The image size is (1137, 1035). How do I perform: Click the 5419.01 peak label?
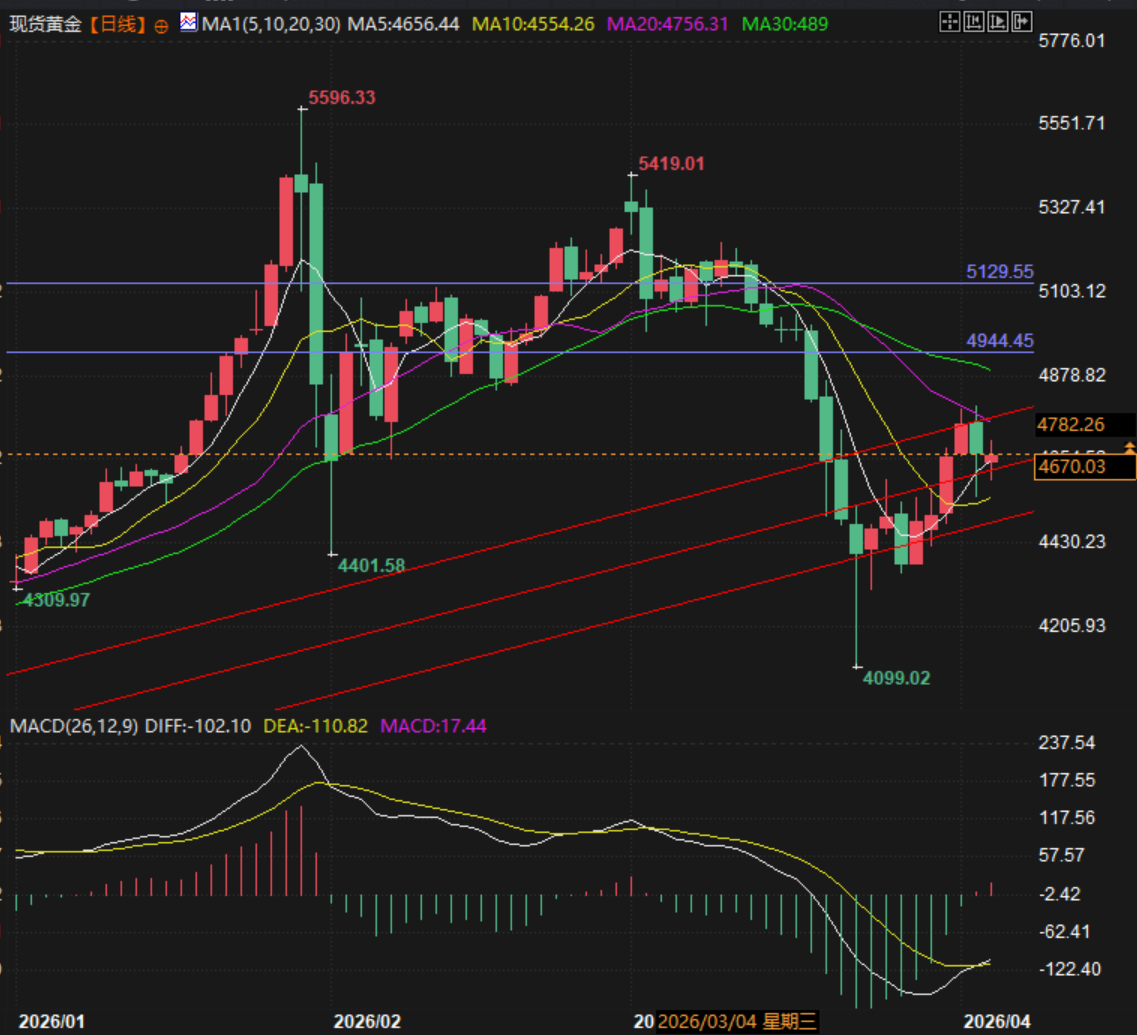pyautogui.click(x=671, y=163)
